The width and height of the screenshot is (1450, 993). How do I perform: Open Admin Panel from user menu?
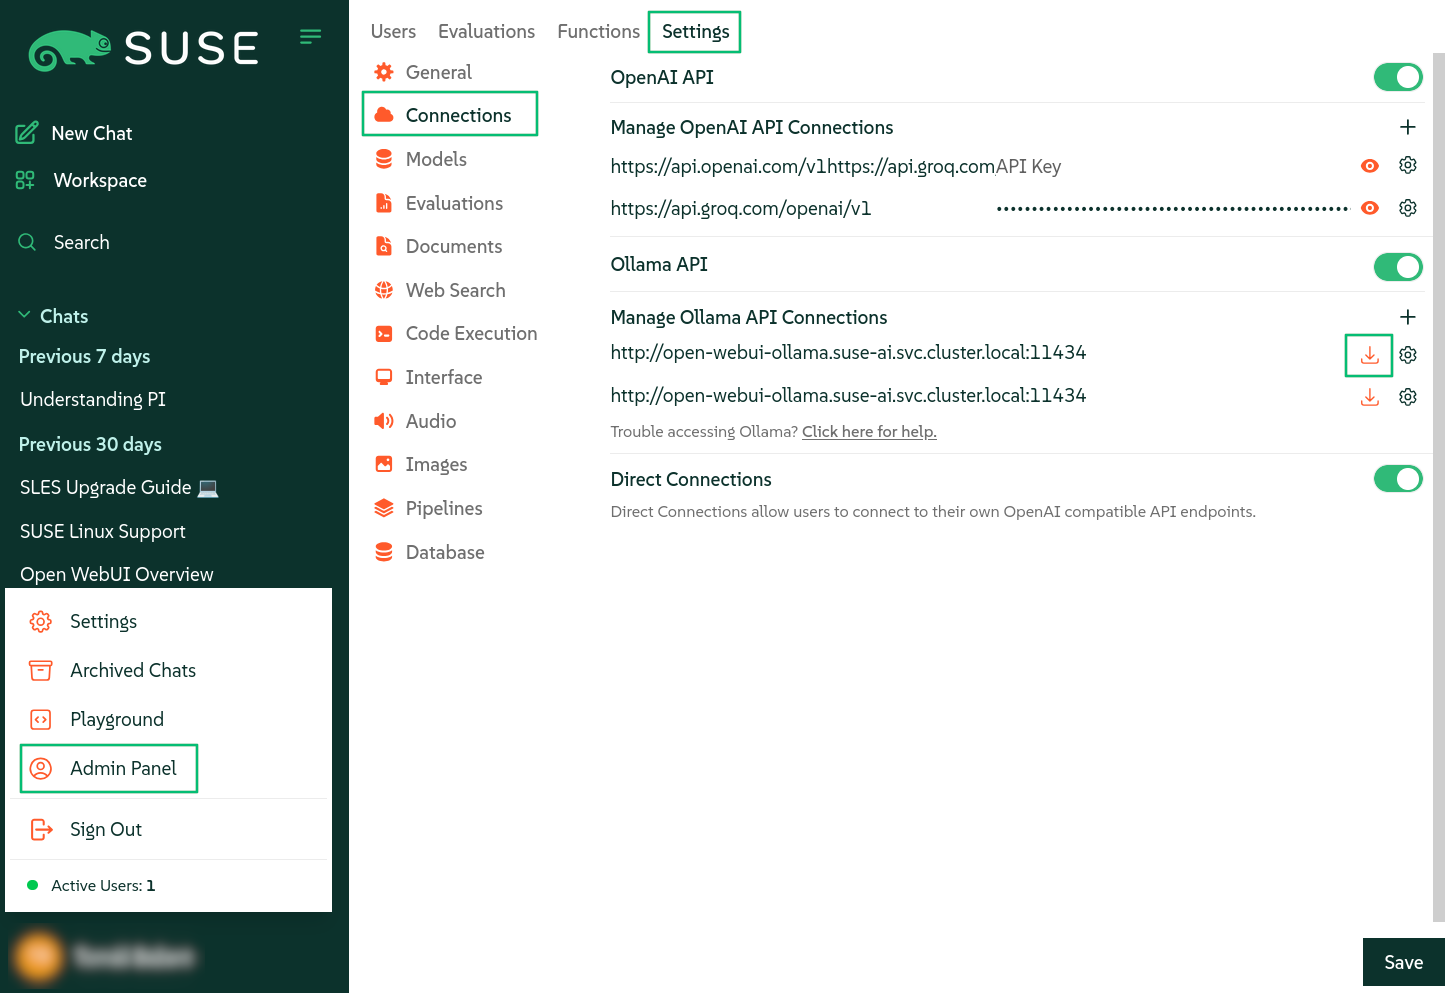tap(122, 768)
